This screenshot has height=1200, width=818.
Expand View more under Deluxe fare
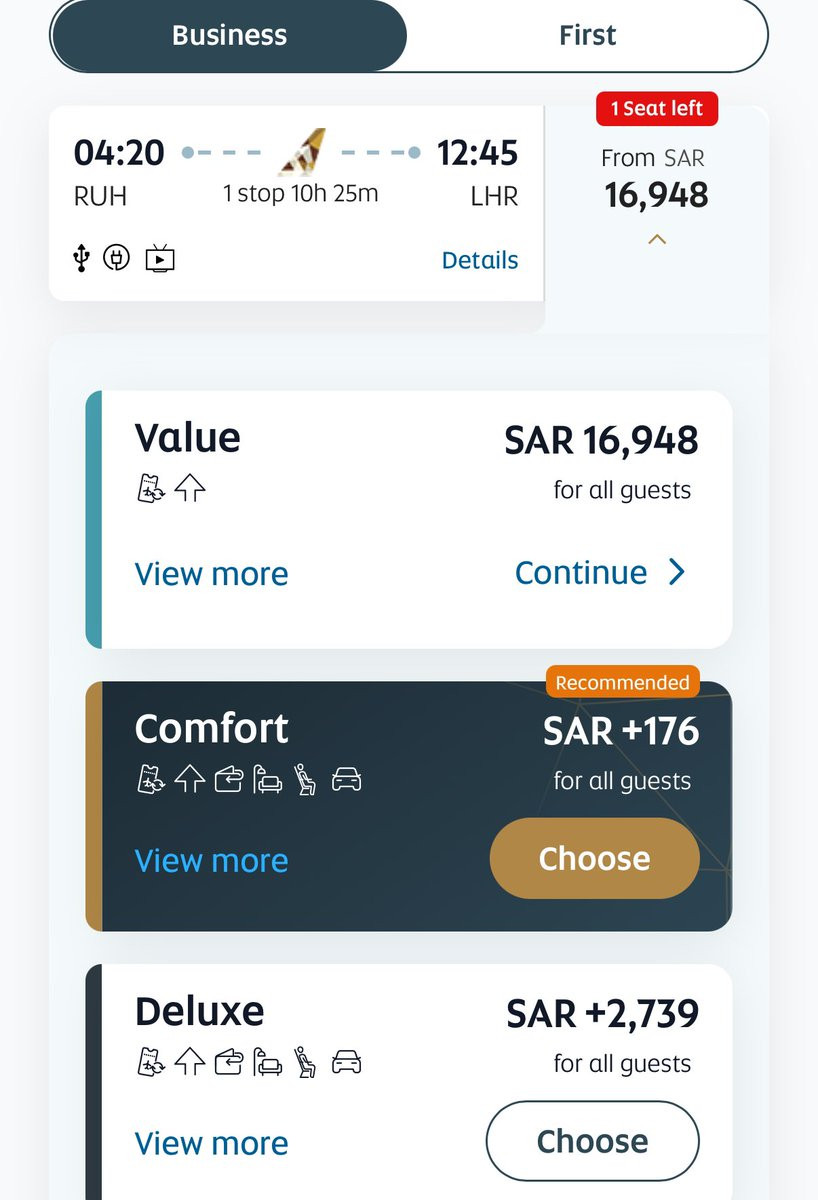click(211, 1143)
